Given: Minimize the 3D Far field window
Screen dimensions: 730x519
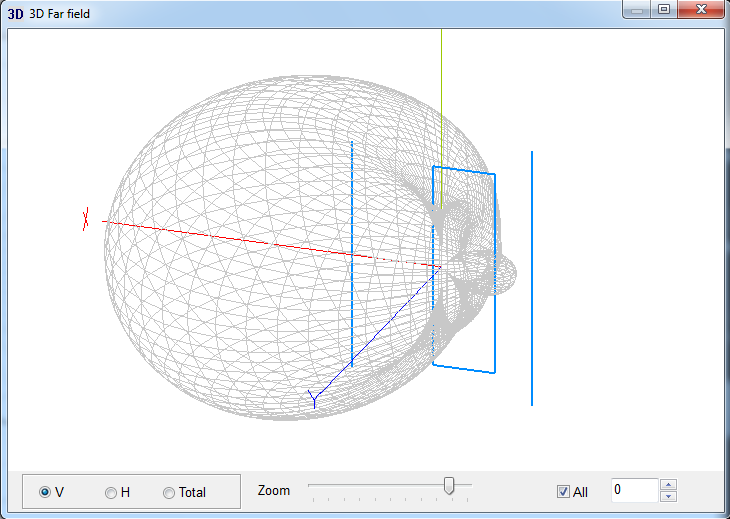Looking at the screenshot, I should (x=637, y=9).
